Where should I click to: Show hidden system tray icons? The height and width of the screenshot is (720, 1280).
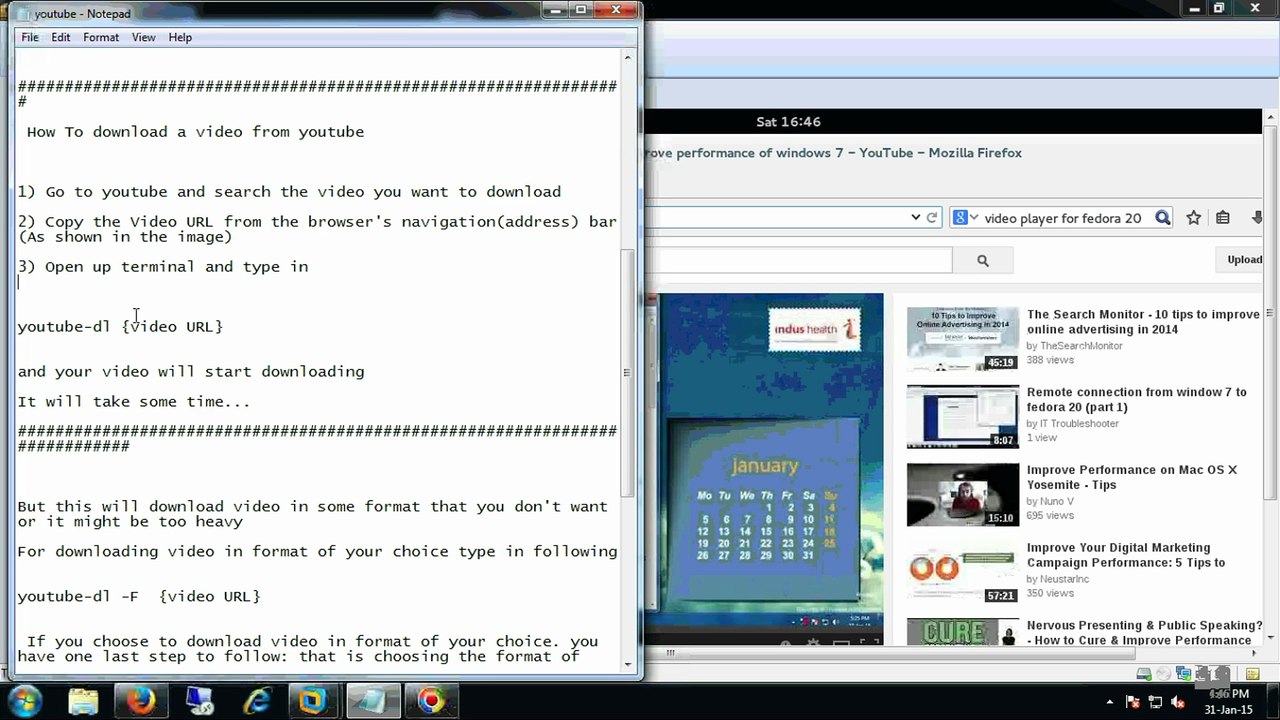click(1110, 701)
